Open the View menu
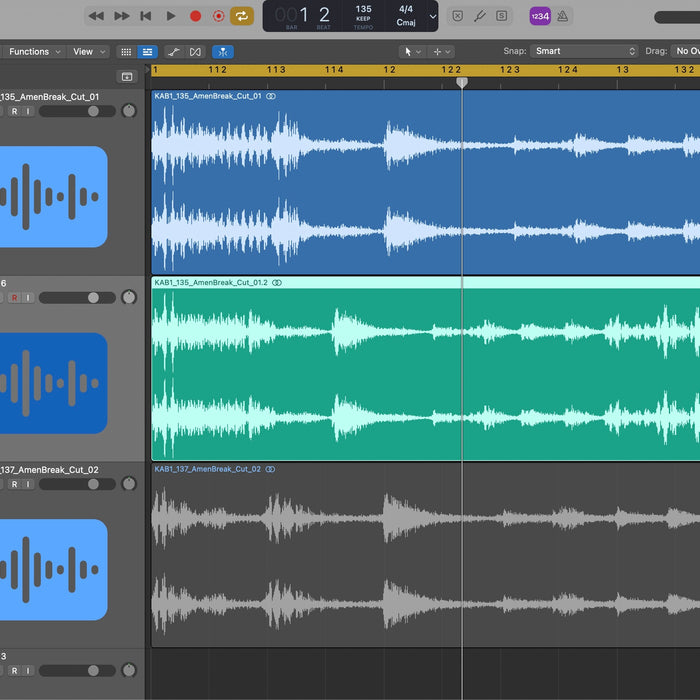700x700 pixels. pos(89,52)
